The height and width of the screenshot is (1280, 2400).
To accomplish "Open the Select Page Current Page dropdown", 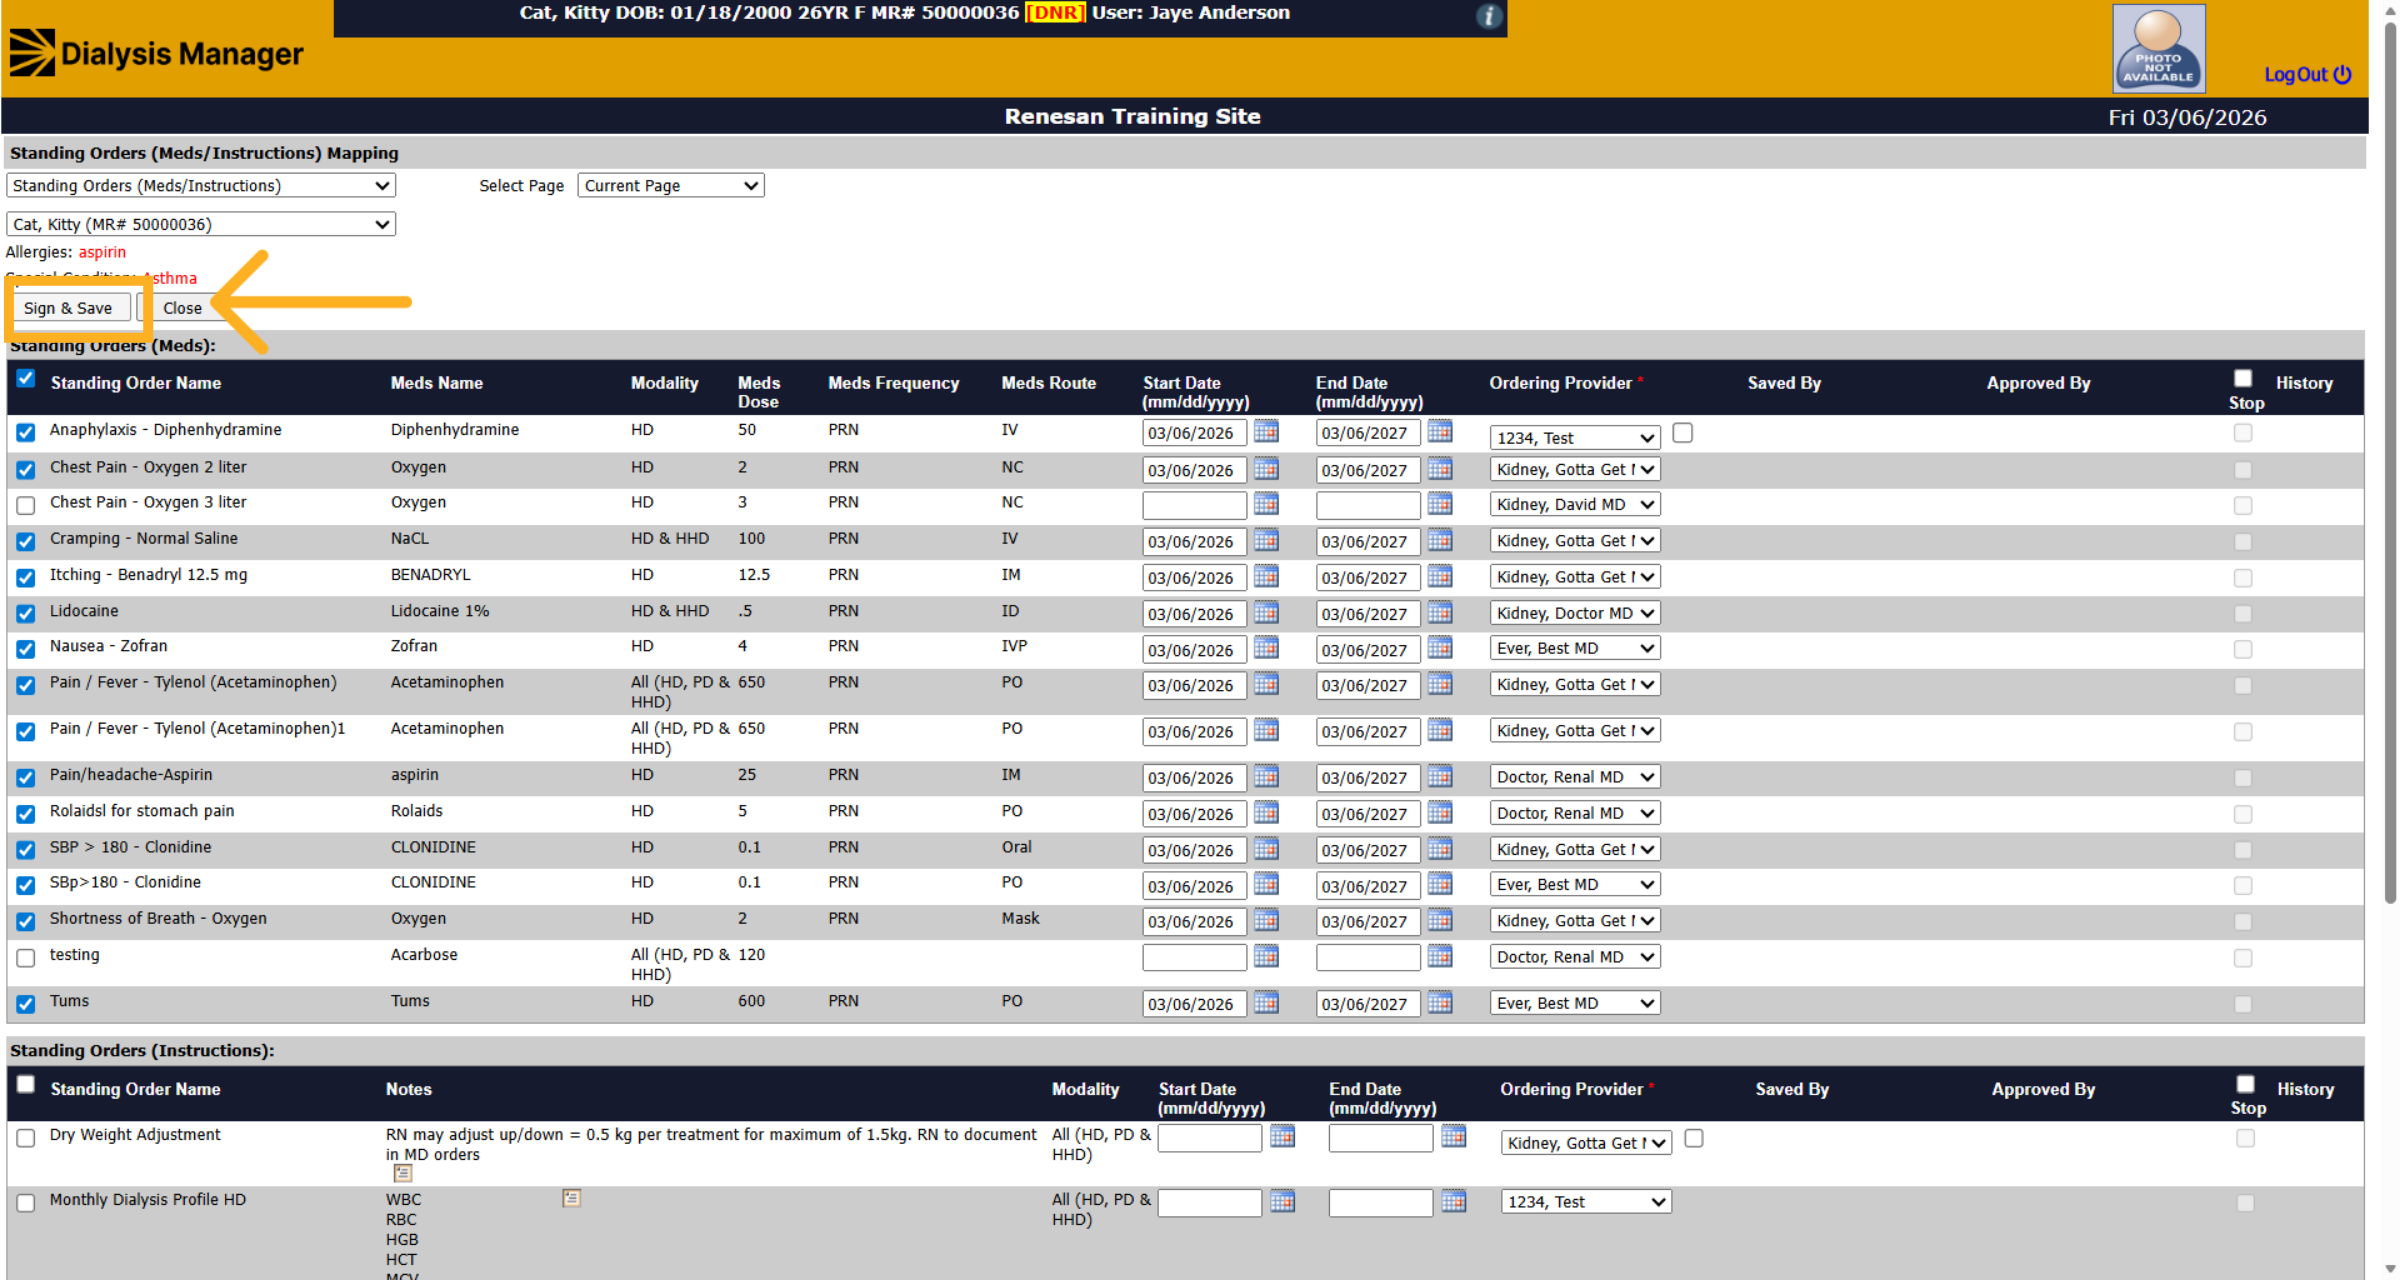I will click(x=671, y=186).
